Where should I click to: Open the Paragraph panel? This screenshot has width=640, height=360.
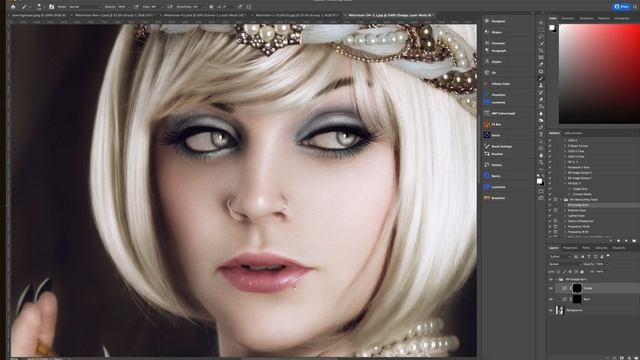pos(496,51)
